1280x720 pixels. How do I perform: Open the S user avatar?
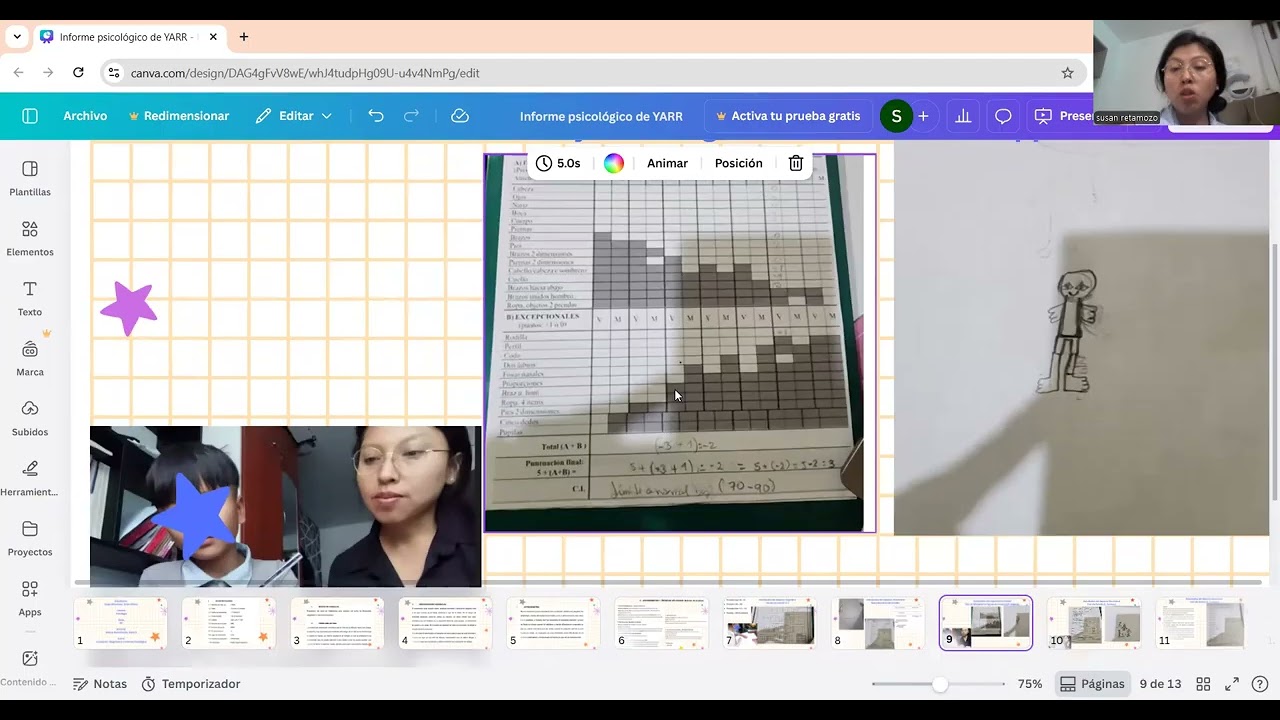pyautogui.click(x=896, y=116)
